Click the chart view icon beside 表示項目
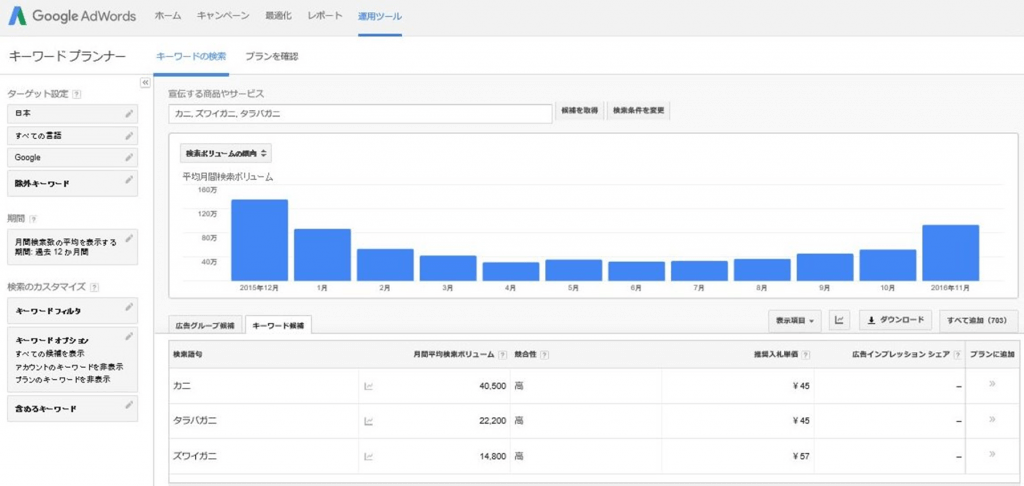The width and height of the screenshot is (1024, 486). 840,320
